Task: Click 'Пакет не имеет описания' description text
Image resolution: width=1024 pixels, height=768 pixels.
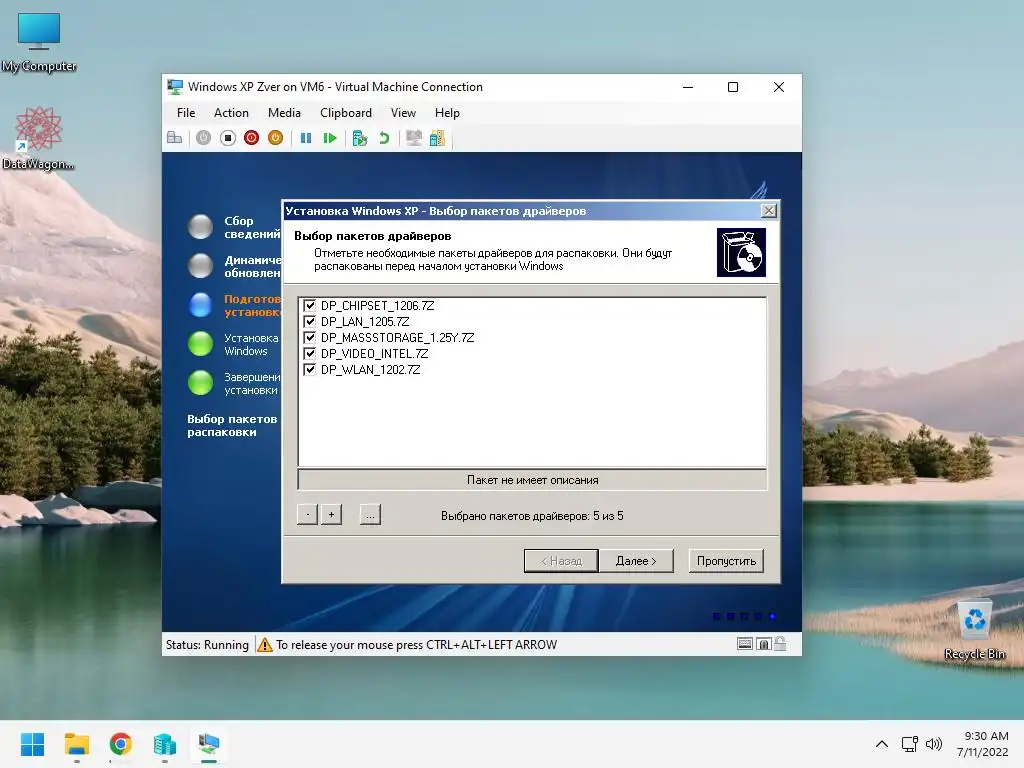Action: pos(532,479)
